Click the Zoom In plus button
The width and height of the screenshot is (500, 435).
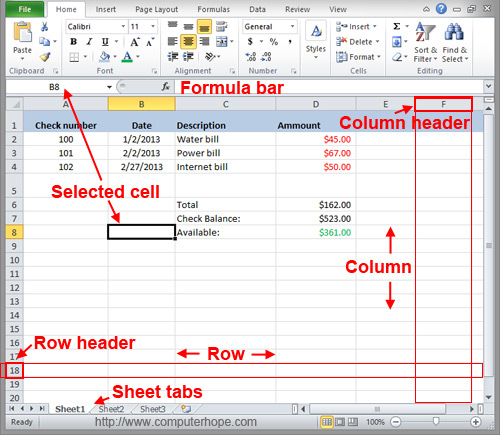(476, 422)
